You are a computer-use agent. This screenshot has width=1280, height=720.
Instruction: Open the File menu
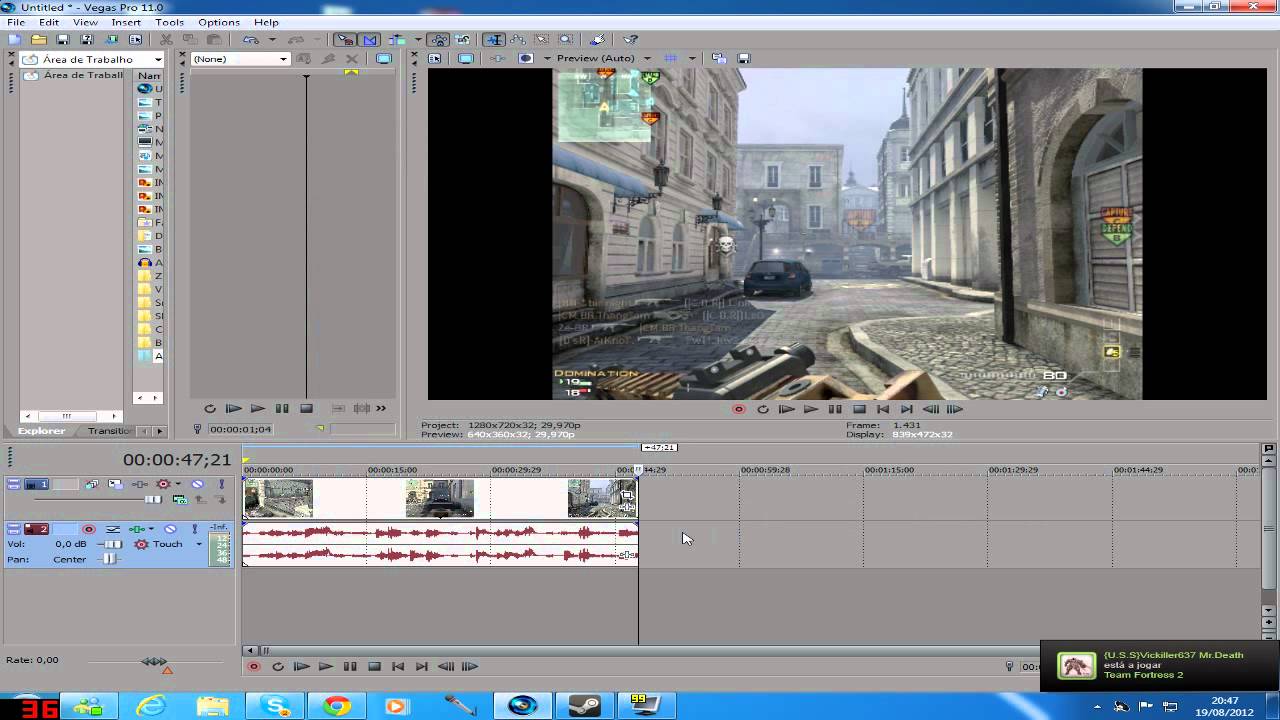[x=16, y=22]
